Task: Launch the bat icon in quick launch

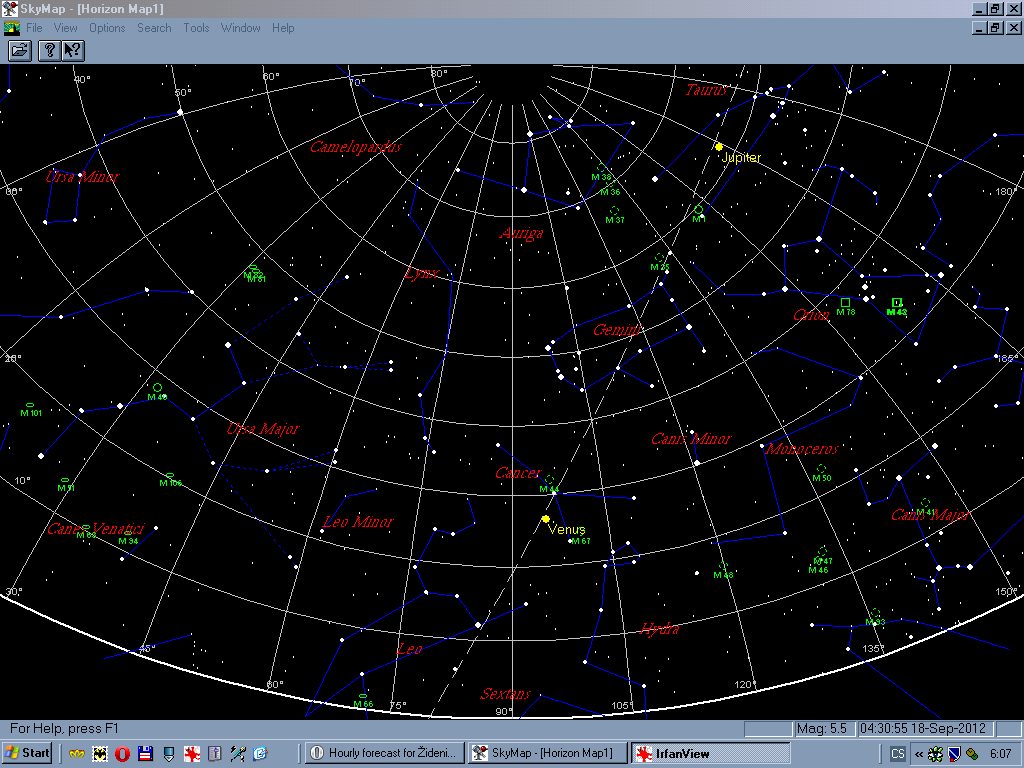Action: pyautogui.click(x=99, y=754)
